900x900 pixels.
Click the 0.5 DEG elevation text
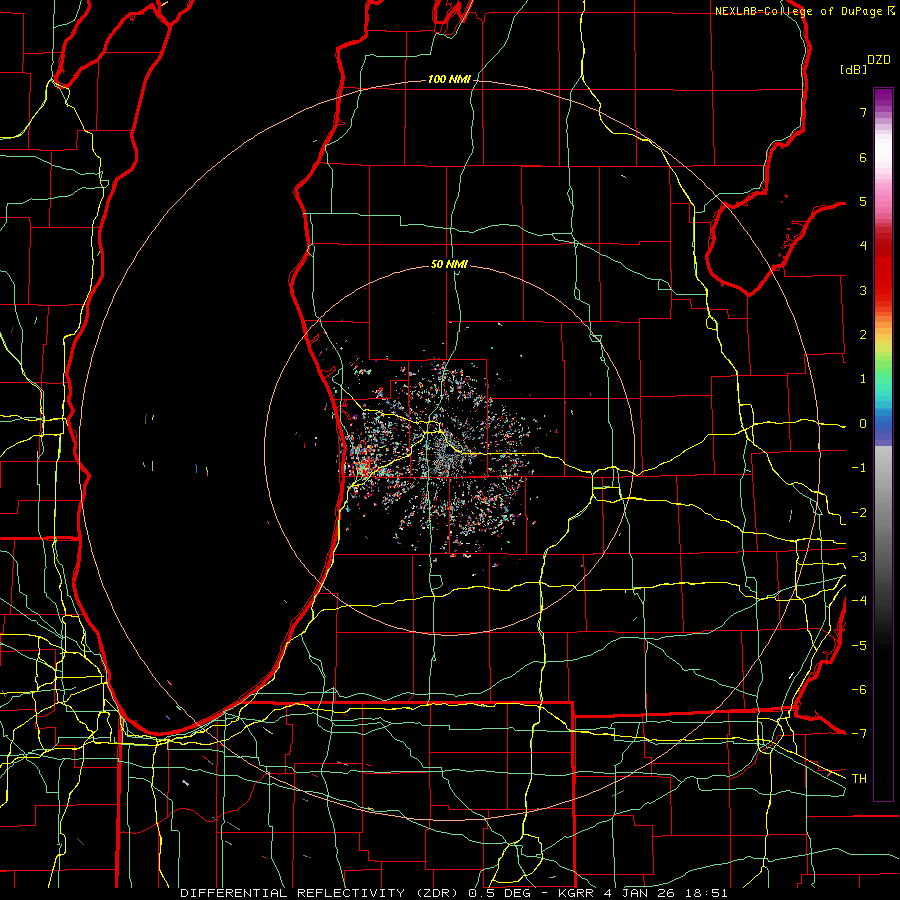(x=500, y=893)
